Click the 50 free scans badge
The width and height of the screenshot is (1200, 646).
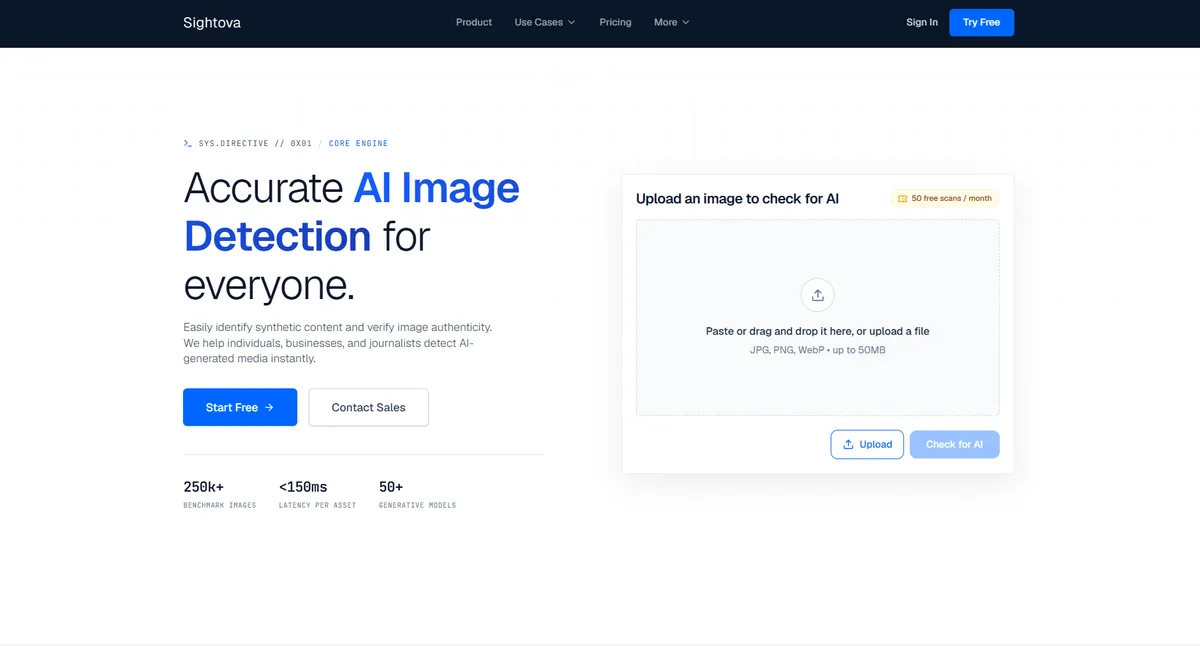click(x=945, y=198)
